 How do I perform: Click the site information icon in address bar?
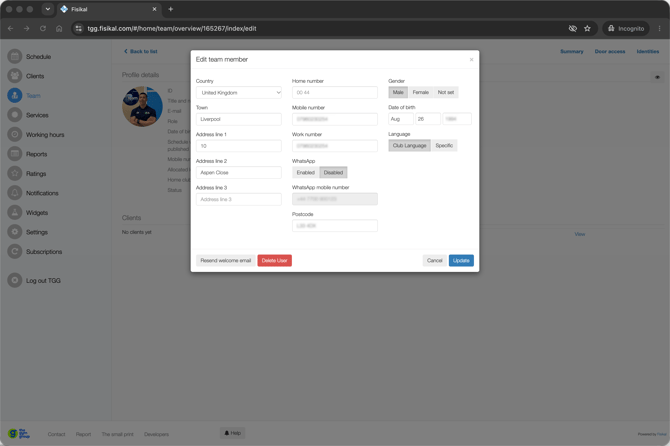tap(79, 29)
